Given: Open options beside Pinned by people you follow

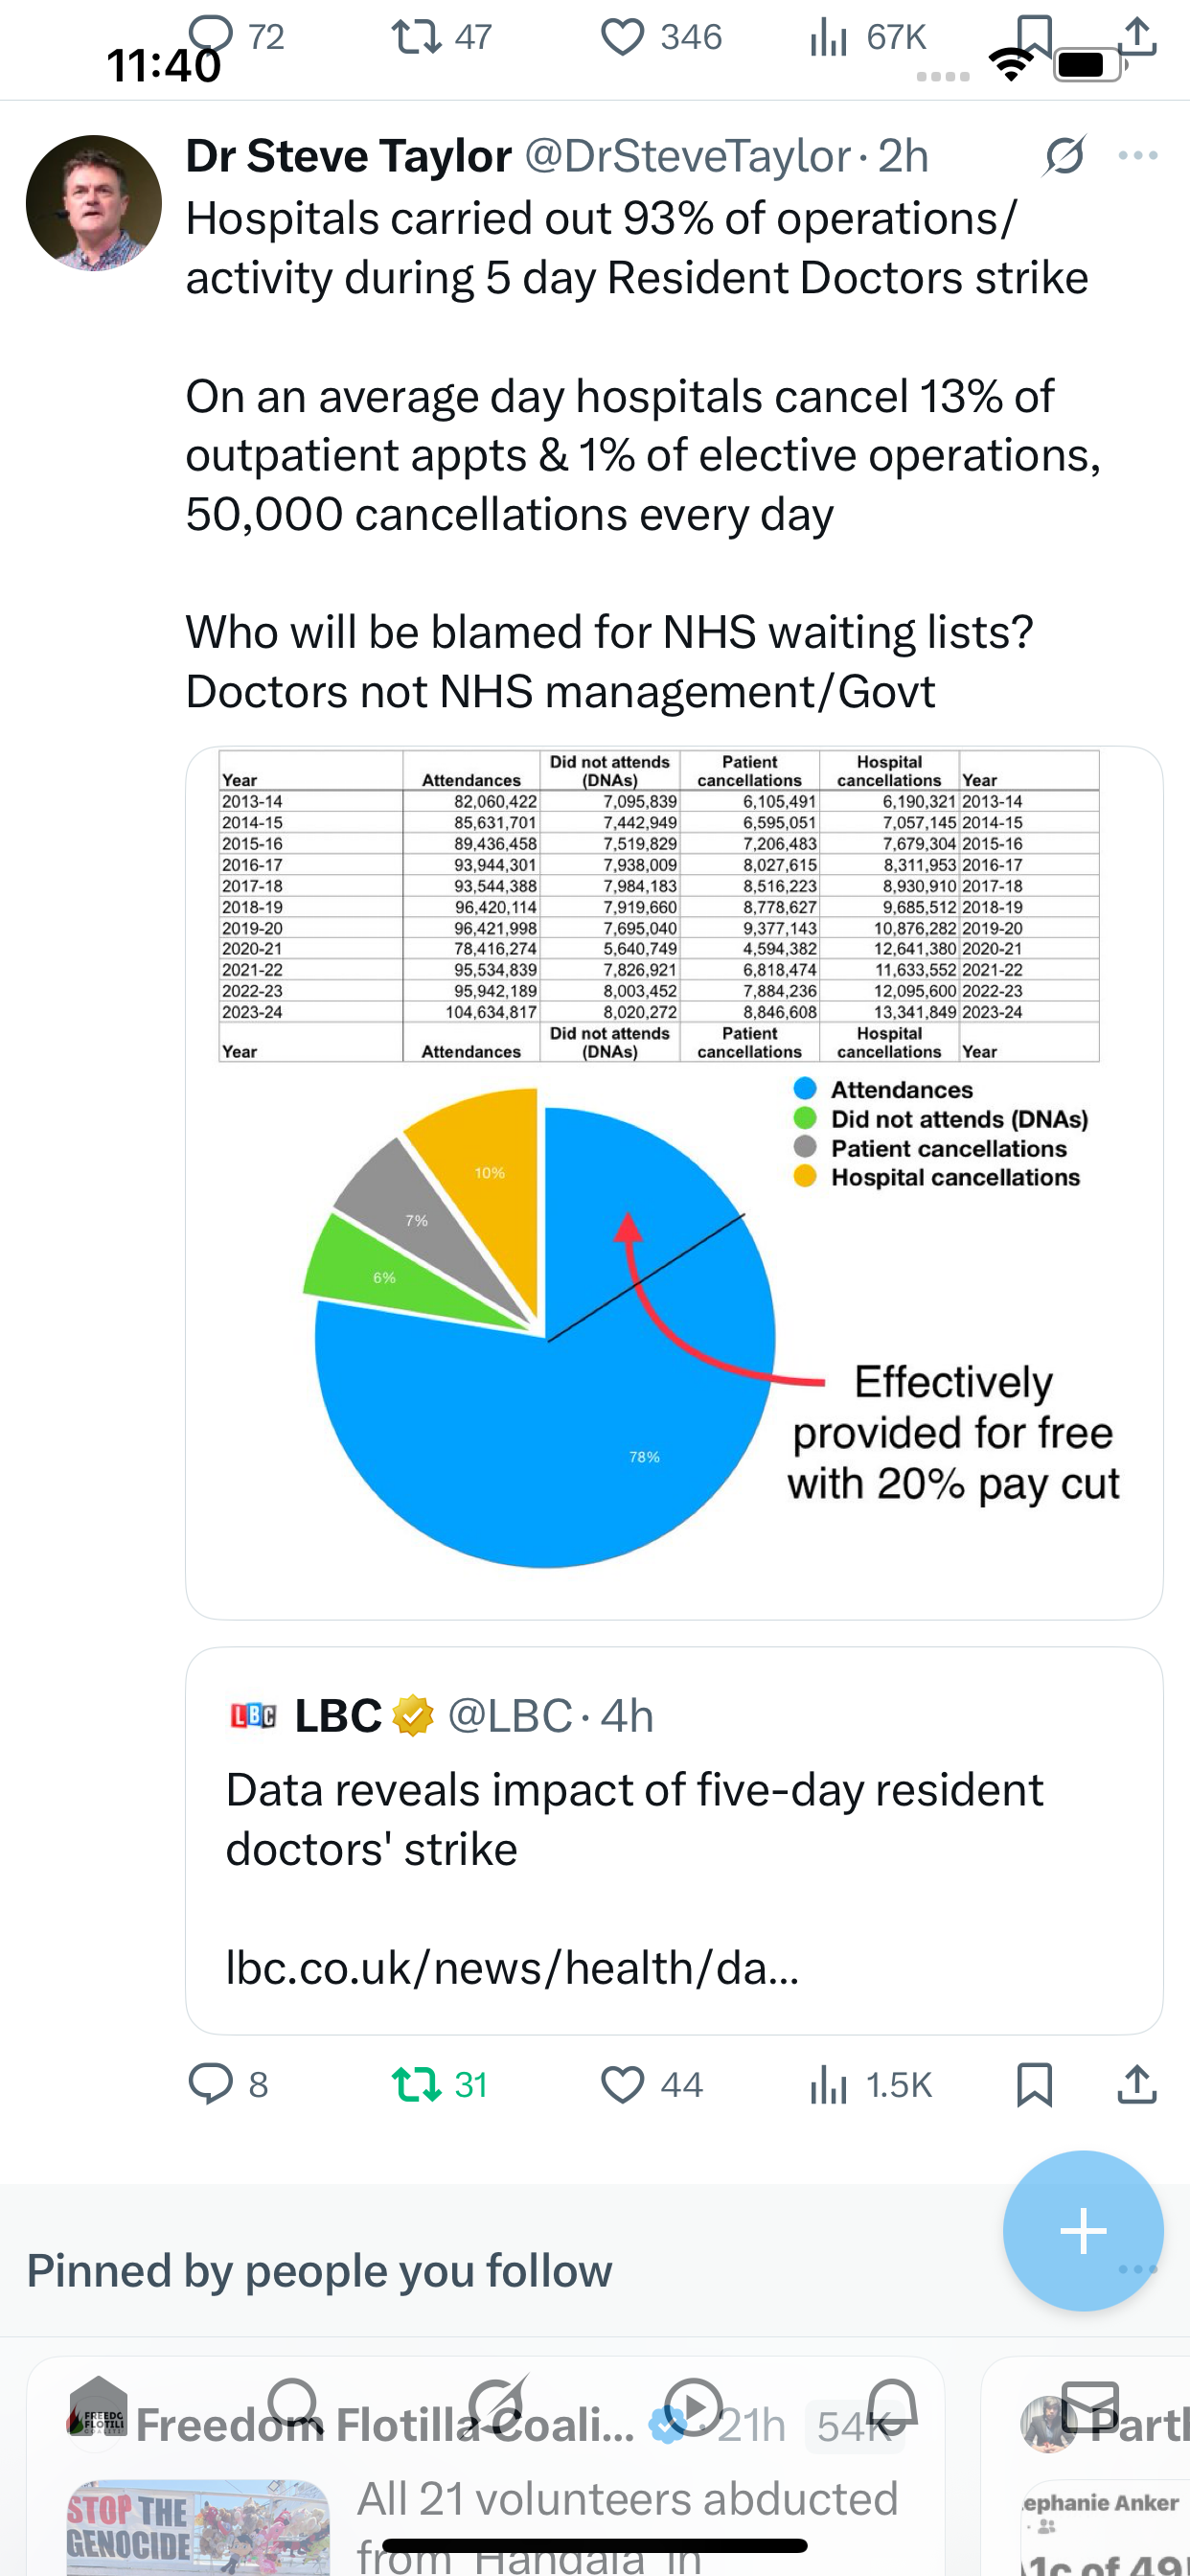Looking at the screenshot, I should (x=1138, y=2270).
